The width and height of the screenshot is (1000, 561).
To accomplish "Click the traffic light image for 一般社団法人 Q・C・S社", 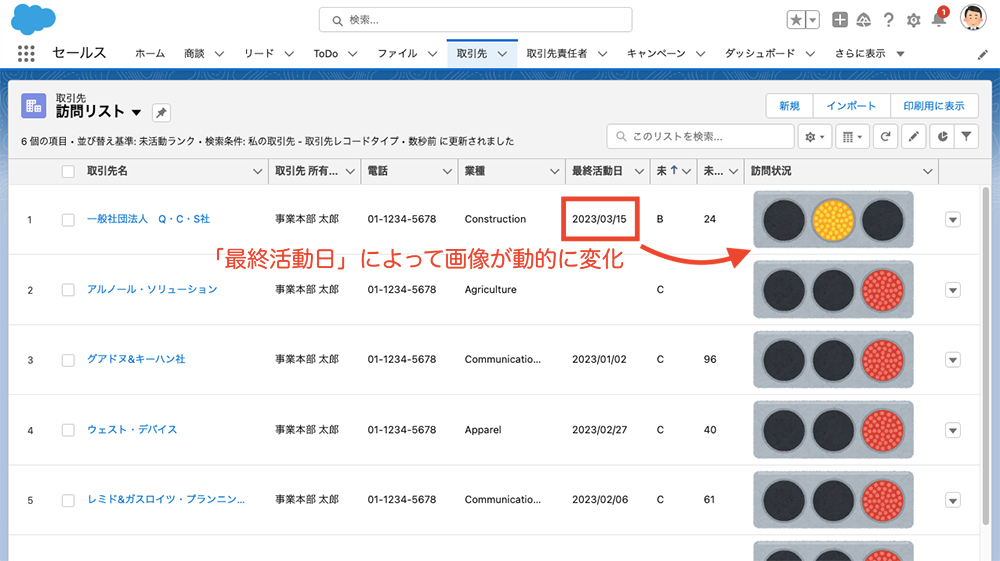I will [x=833, y=219].
